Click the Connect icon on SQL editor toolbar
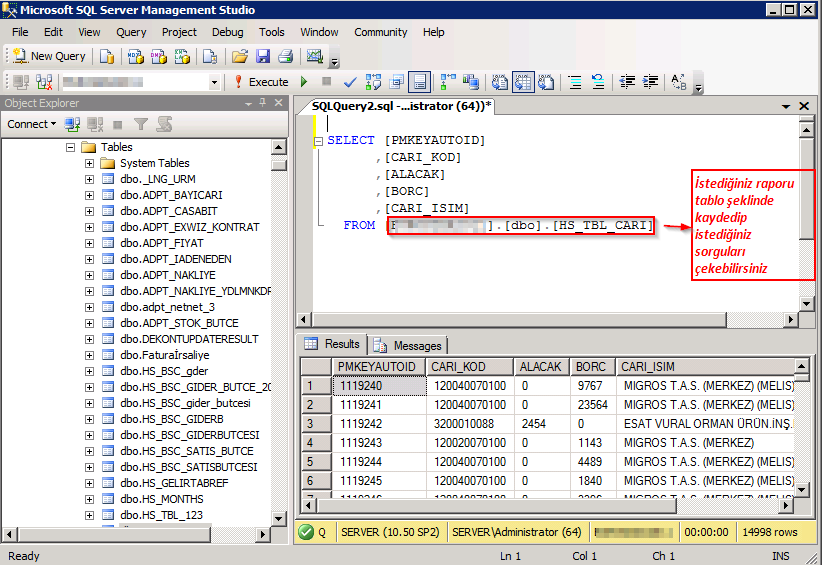 (x=21, y=82)
